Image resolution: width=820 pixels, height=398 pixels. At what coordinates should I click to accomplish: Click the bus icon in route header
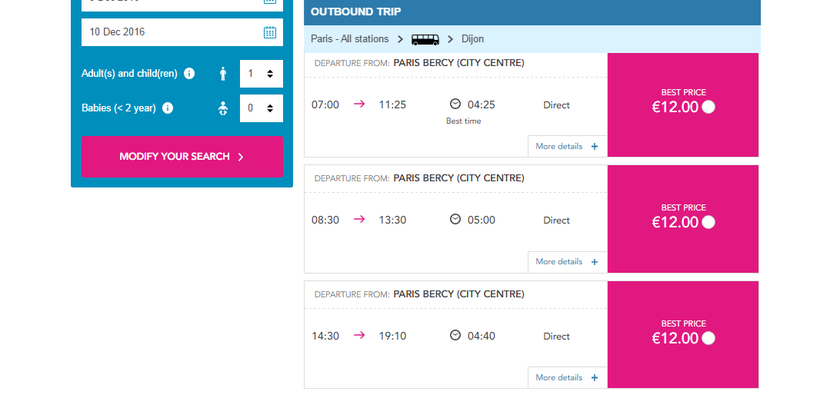click(x=425, y=39)
